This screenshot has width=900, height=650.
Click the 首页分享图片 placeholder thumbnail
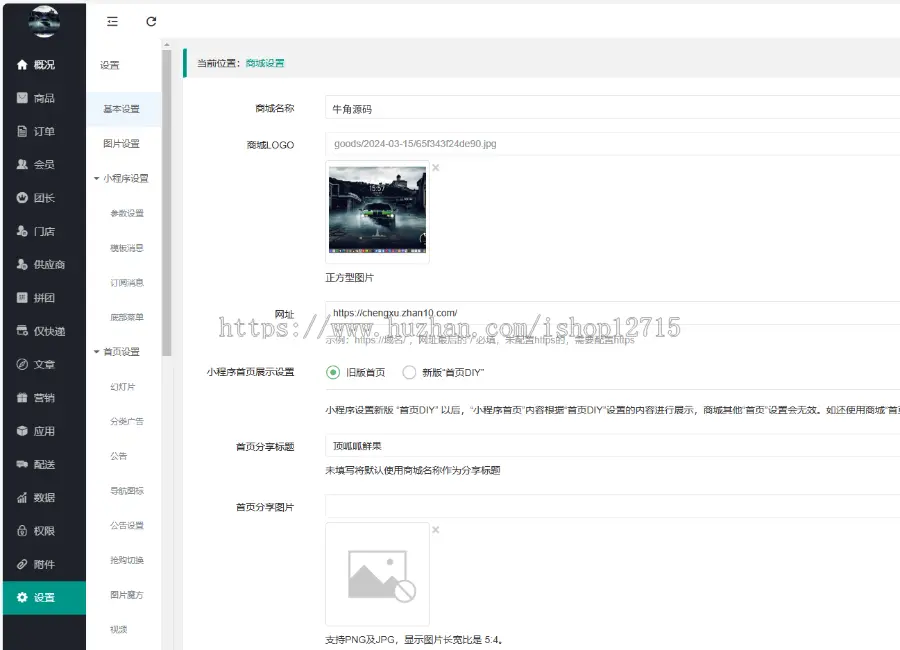coord(377,574)
